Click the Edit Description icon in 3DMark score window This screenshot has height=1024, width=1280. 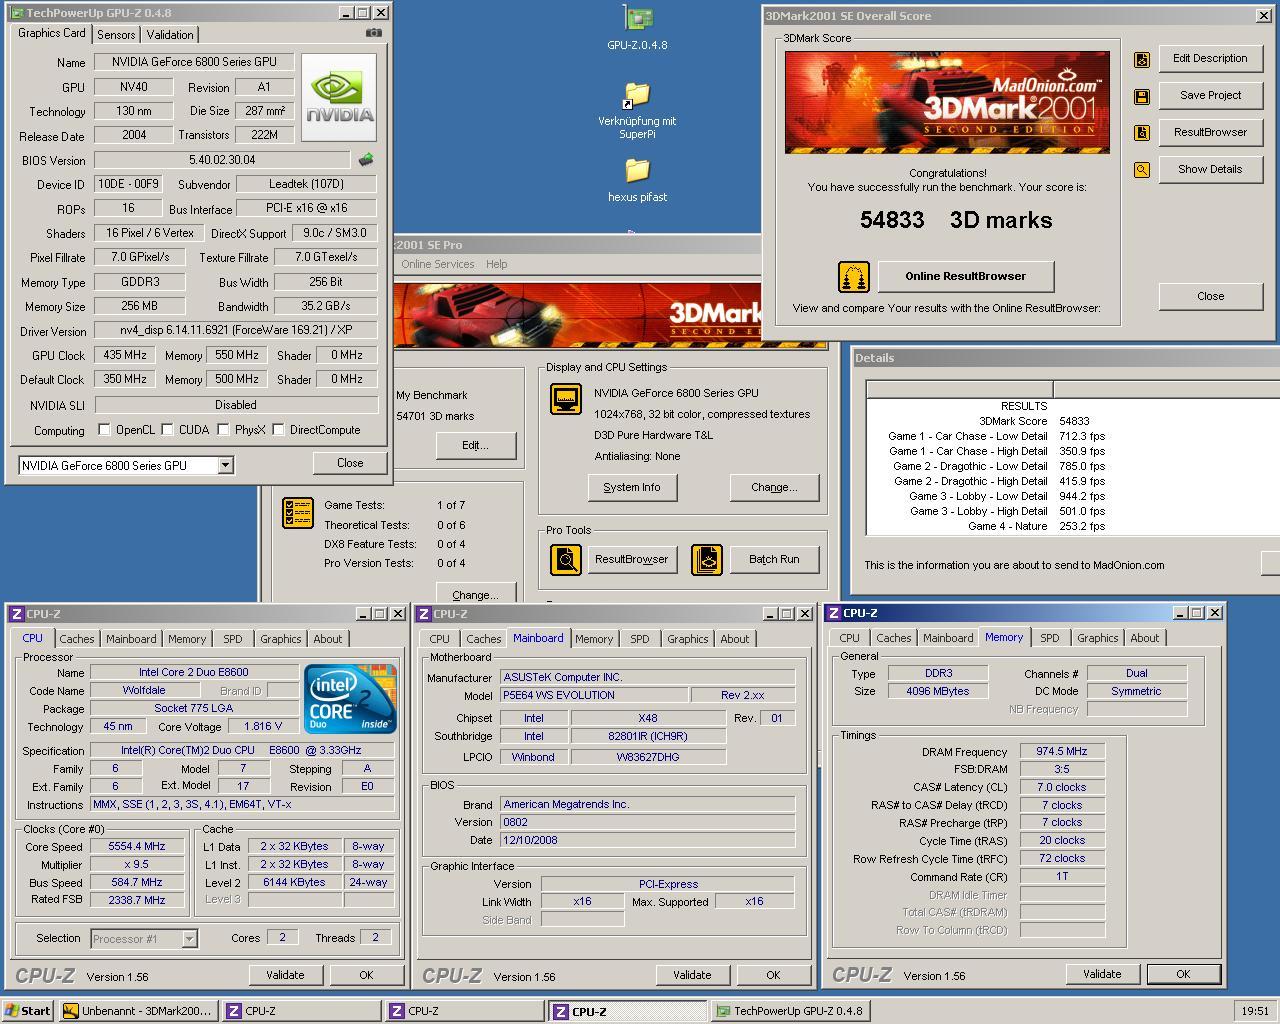point(1142,60)
